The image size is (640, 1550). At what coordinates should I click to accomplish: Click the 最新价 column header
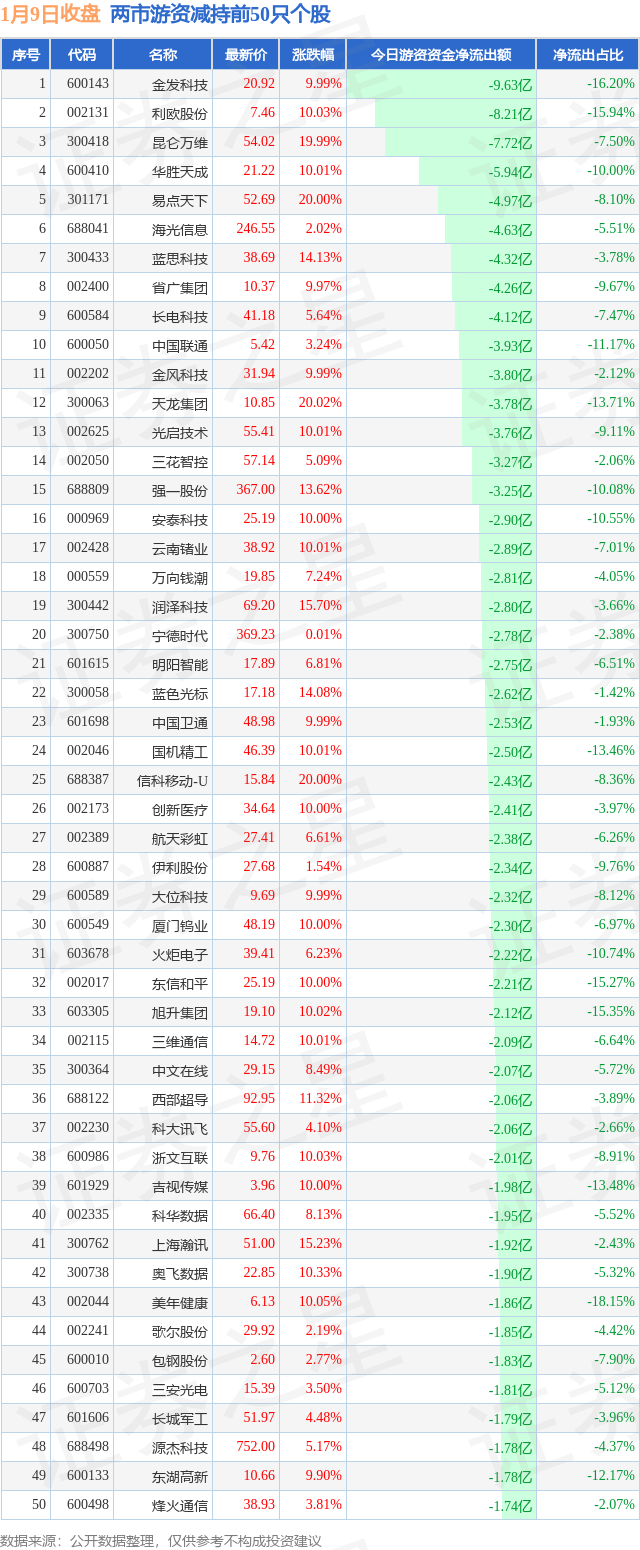point(245,55)
